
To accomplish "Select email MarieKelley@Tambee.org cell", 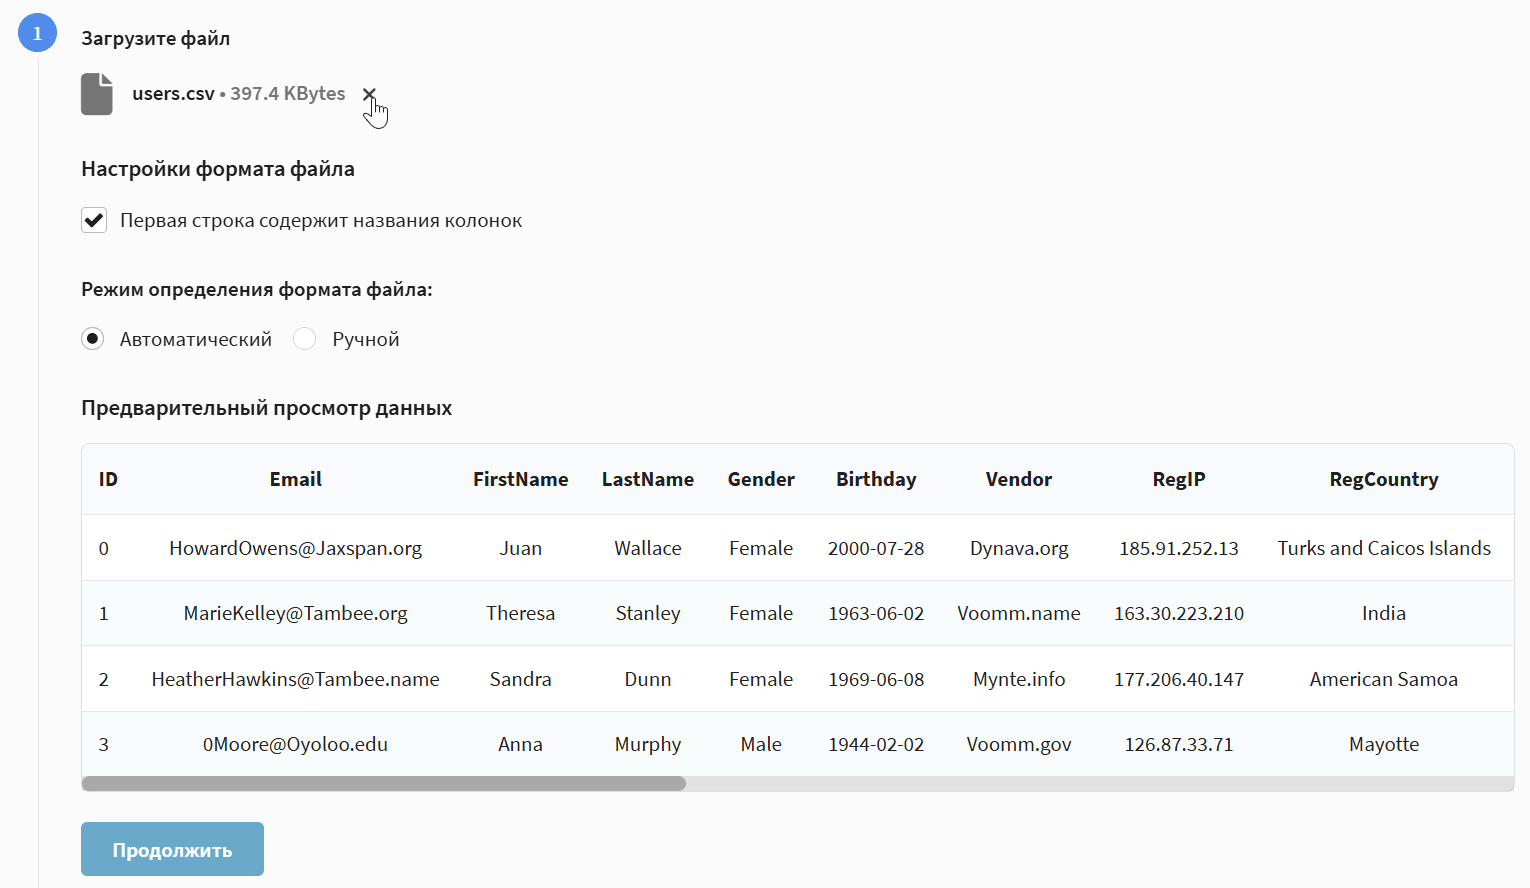I will pos(296,613).
